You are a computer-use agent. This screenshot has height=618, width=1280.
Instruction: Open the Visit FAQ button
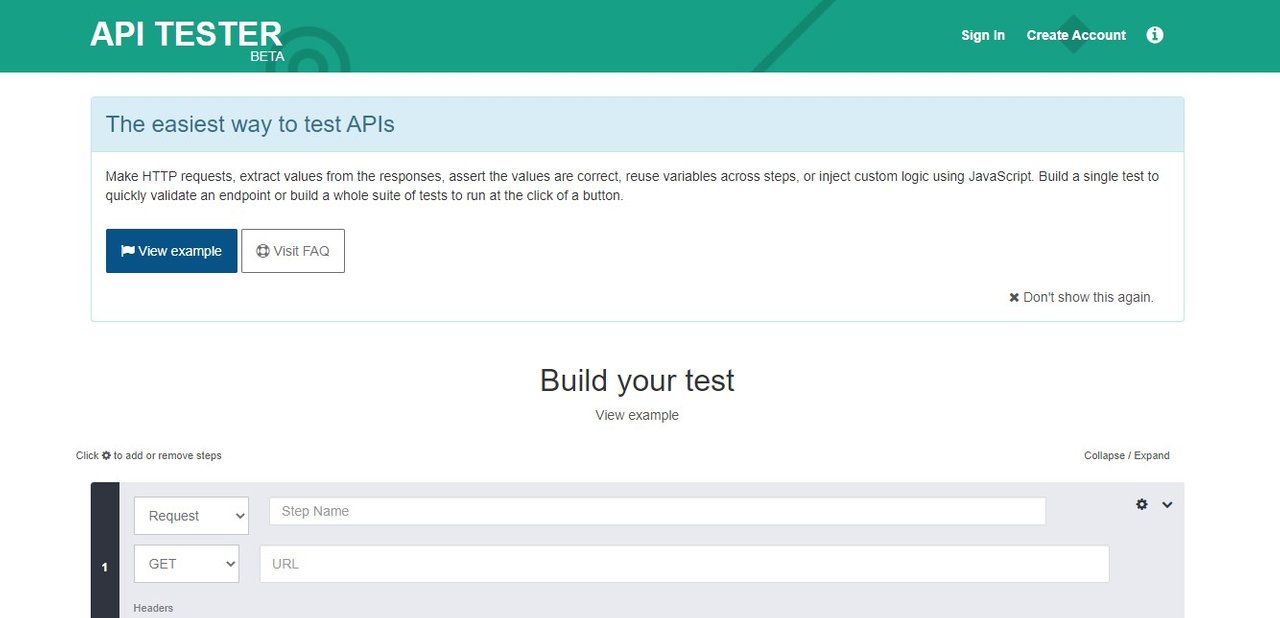click(293, 251)
